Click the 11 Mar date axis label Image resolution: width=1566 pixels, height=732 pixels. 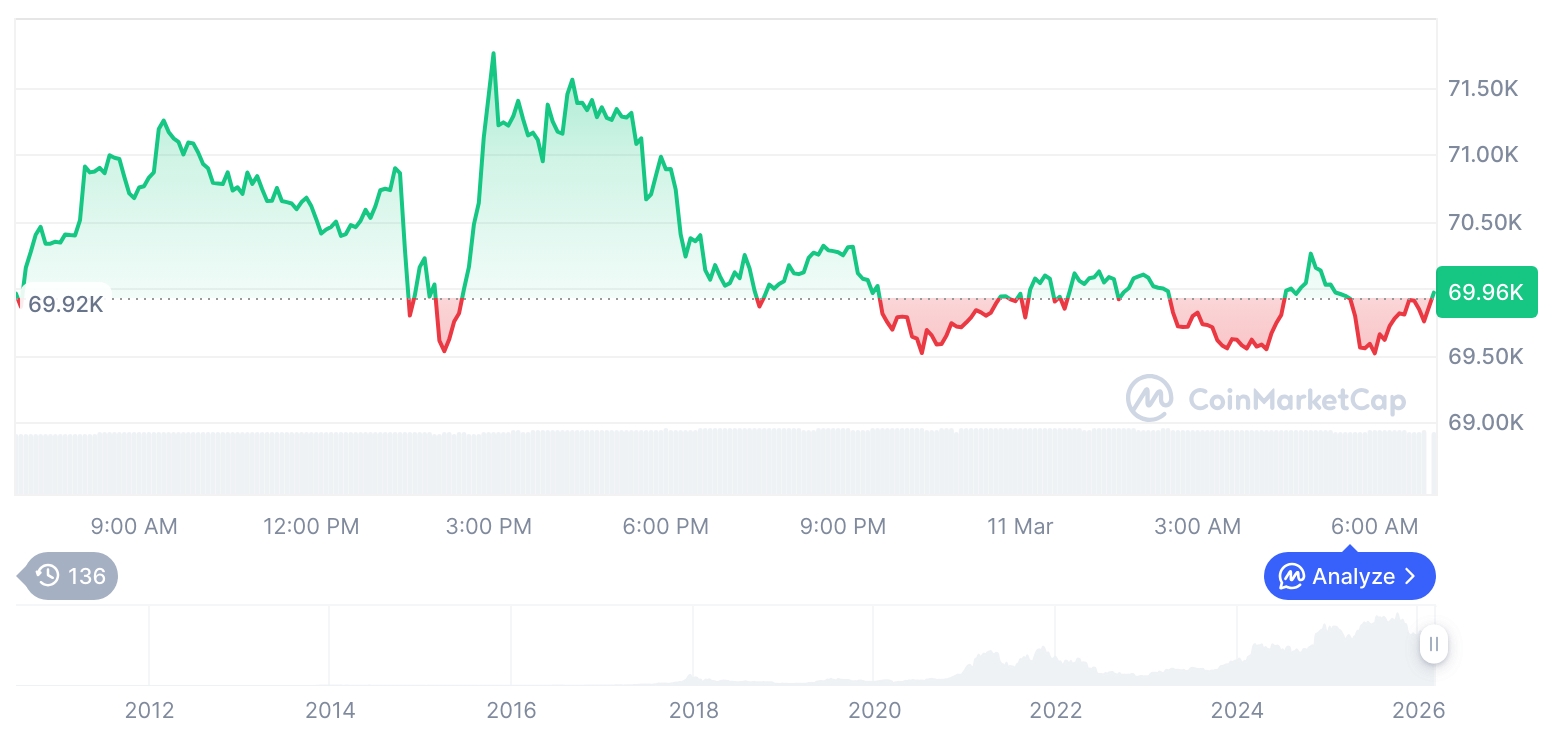pos(1020,526)
